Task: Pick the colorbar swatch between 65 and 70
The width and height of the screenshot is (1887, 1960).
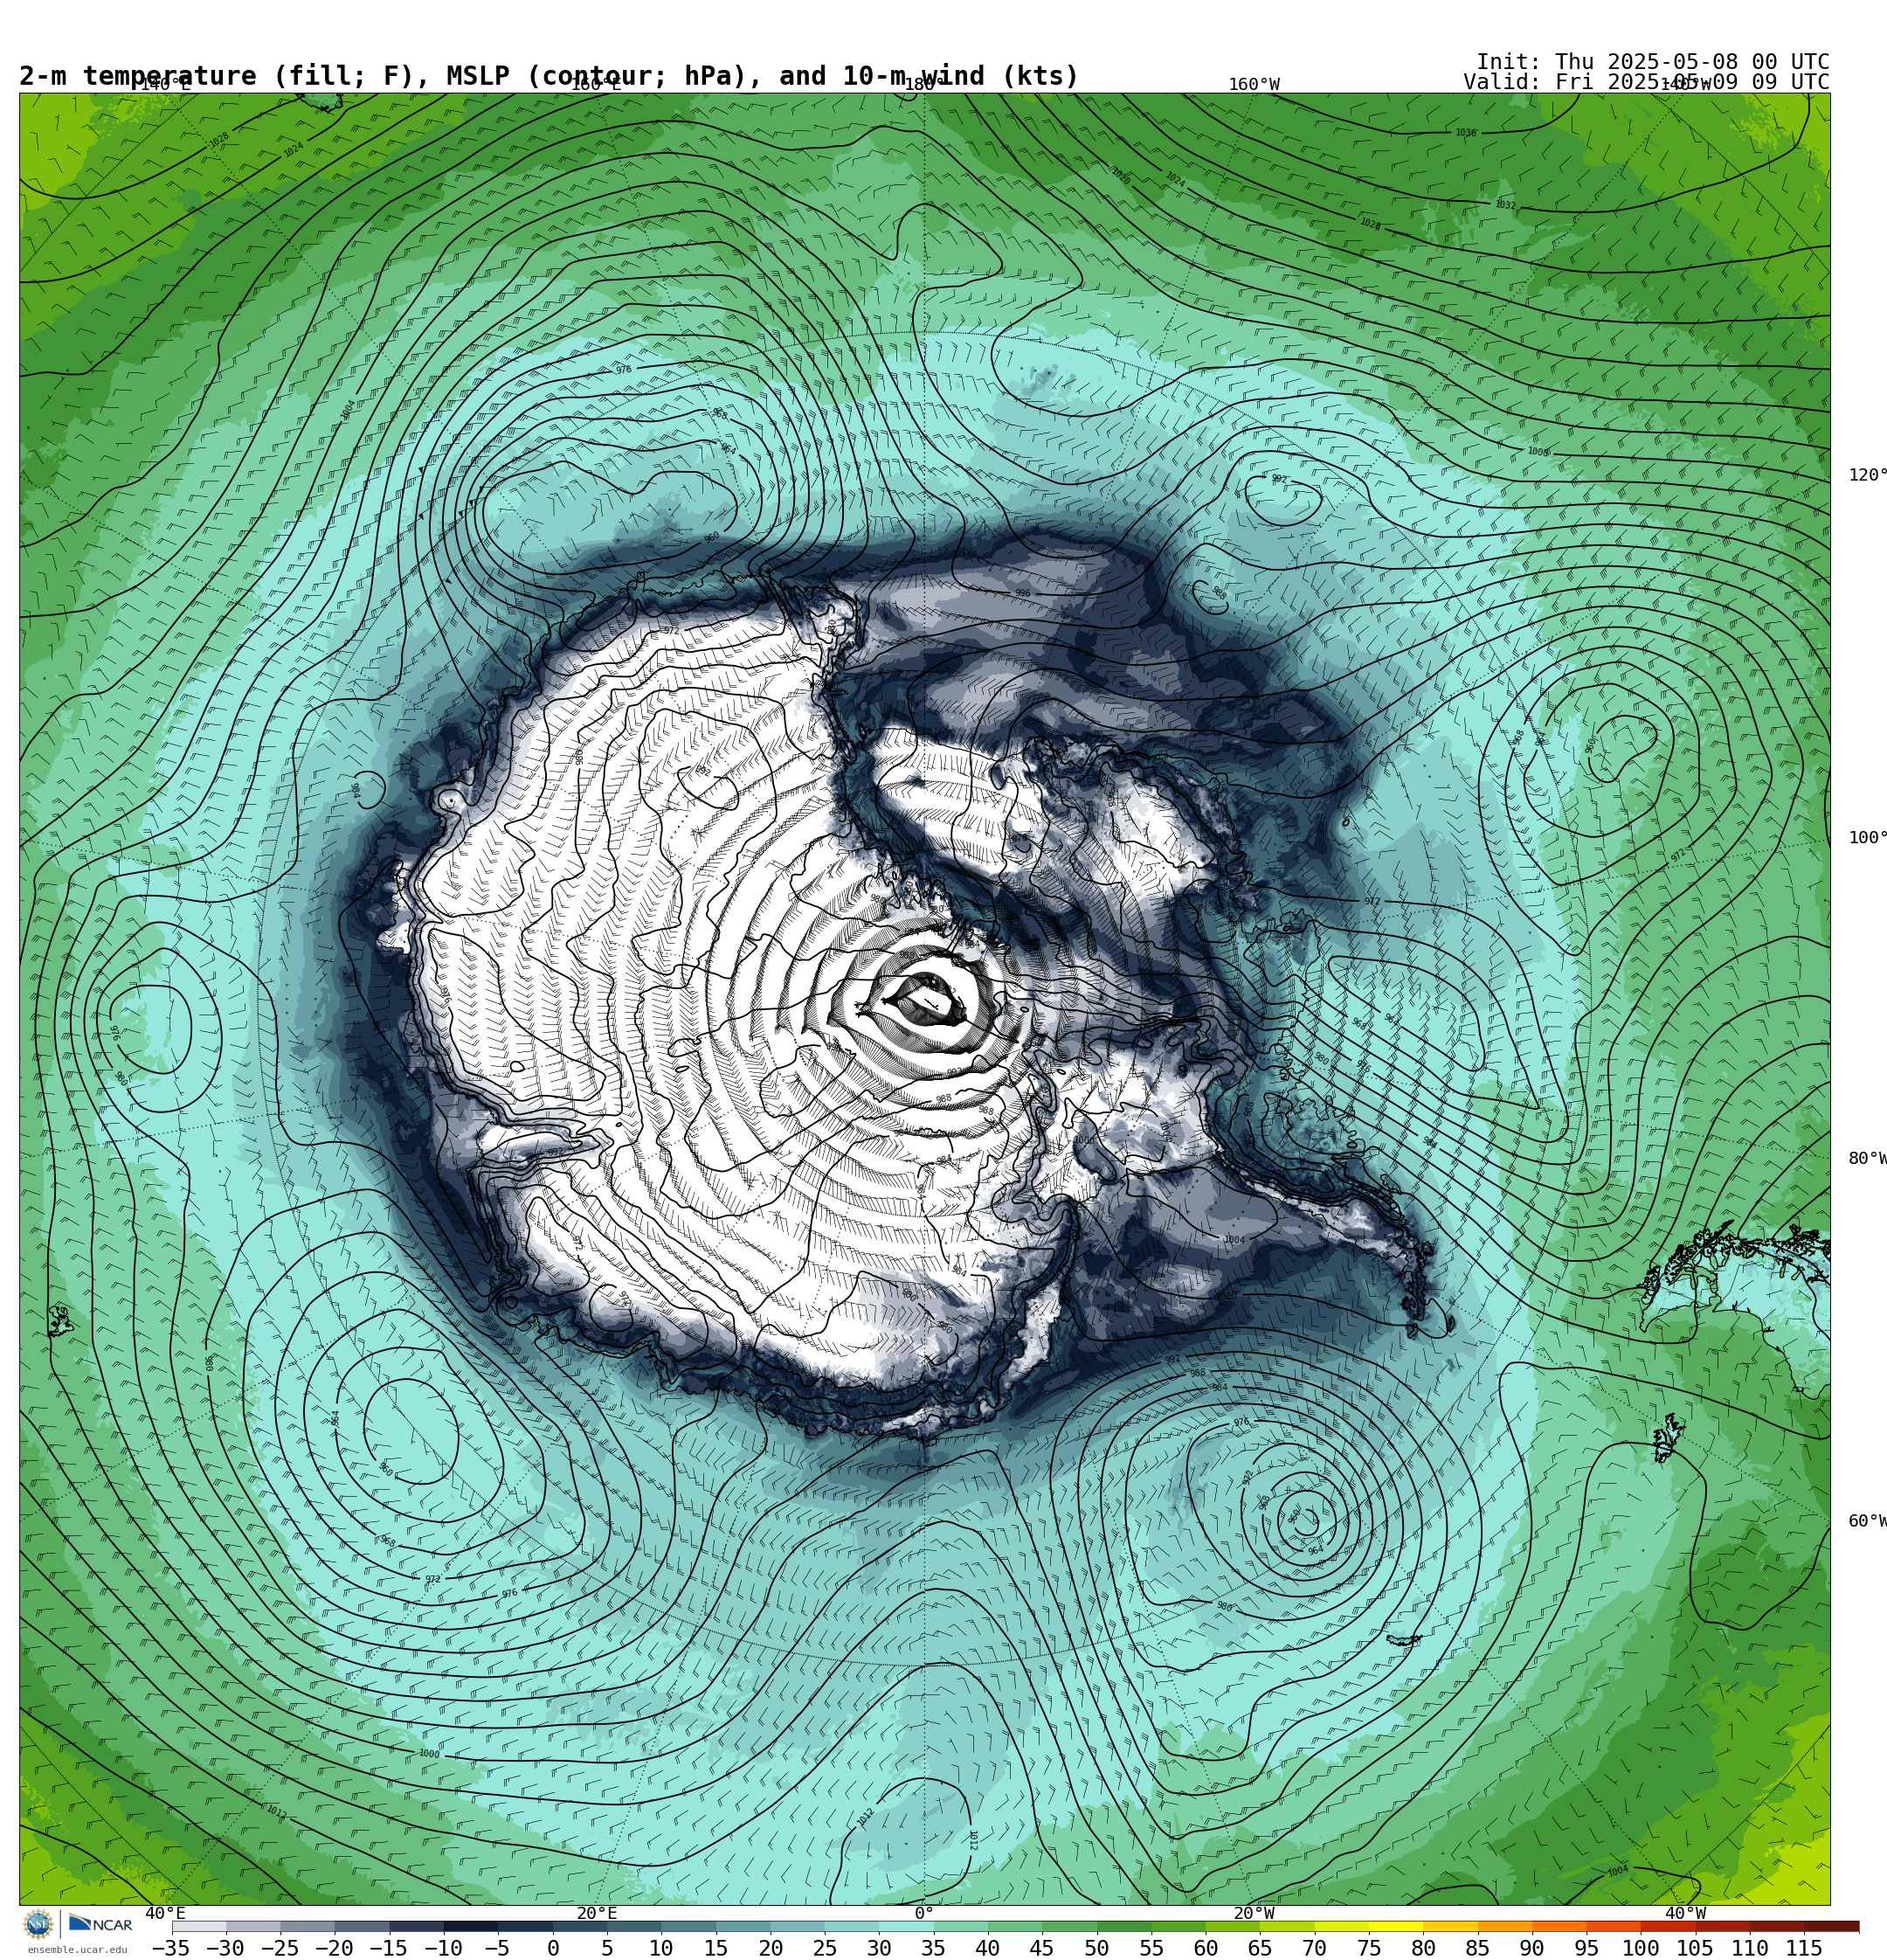Action: 1286,1926
